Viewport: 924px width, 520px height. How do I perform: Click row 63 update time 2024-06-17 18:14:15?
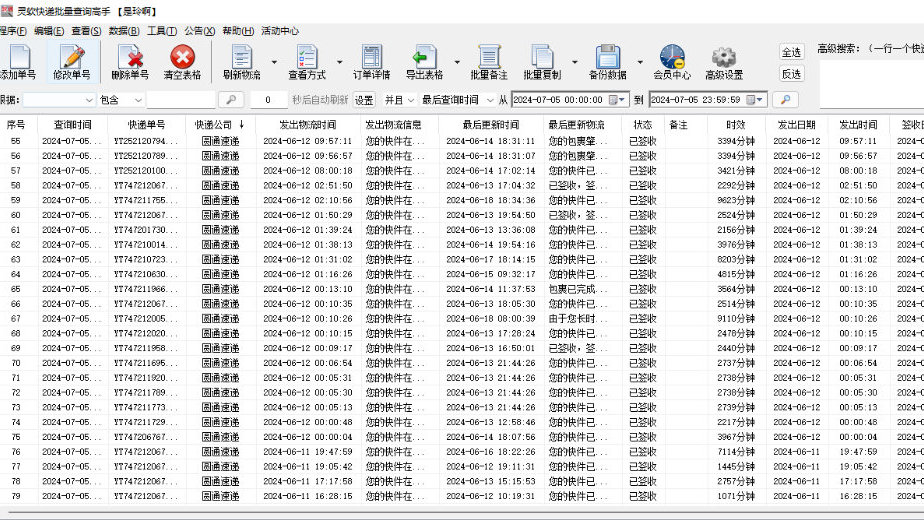click(491, 259)
